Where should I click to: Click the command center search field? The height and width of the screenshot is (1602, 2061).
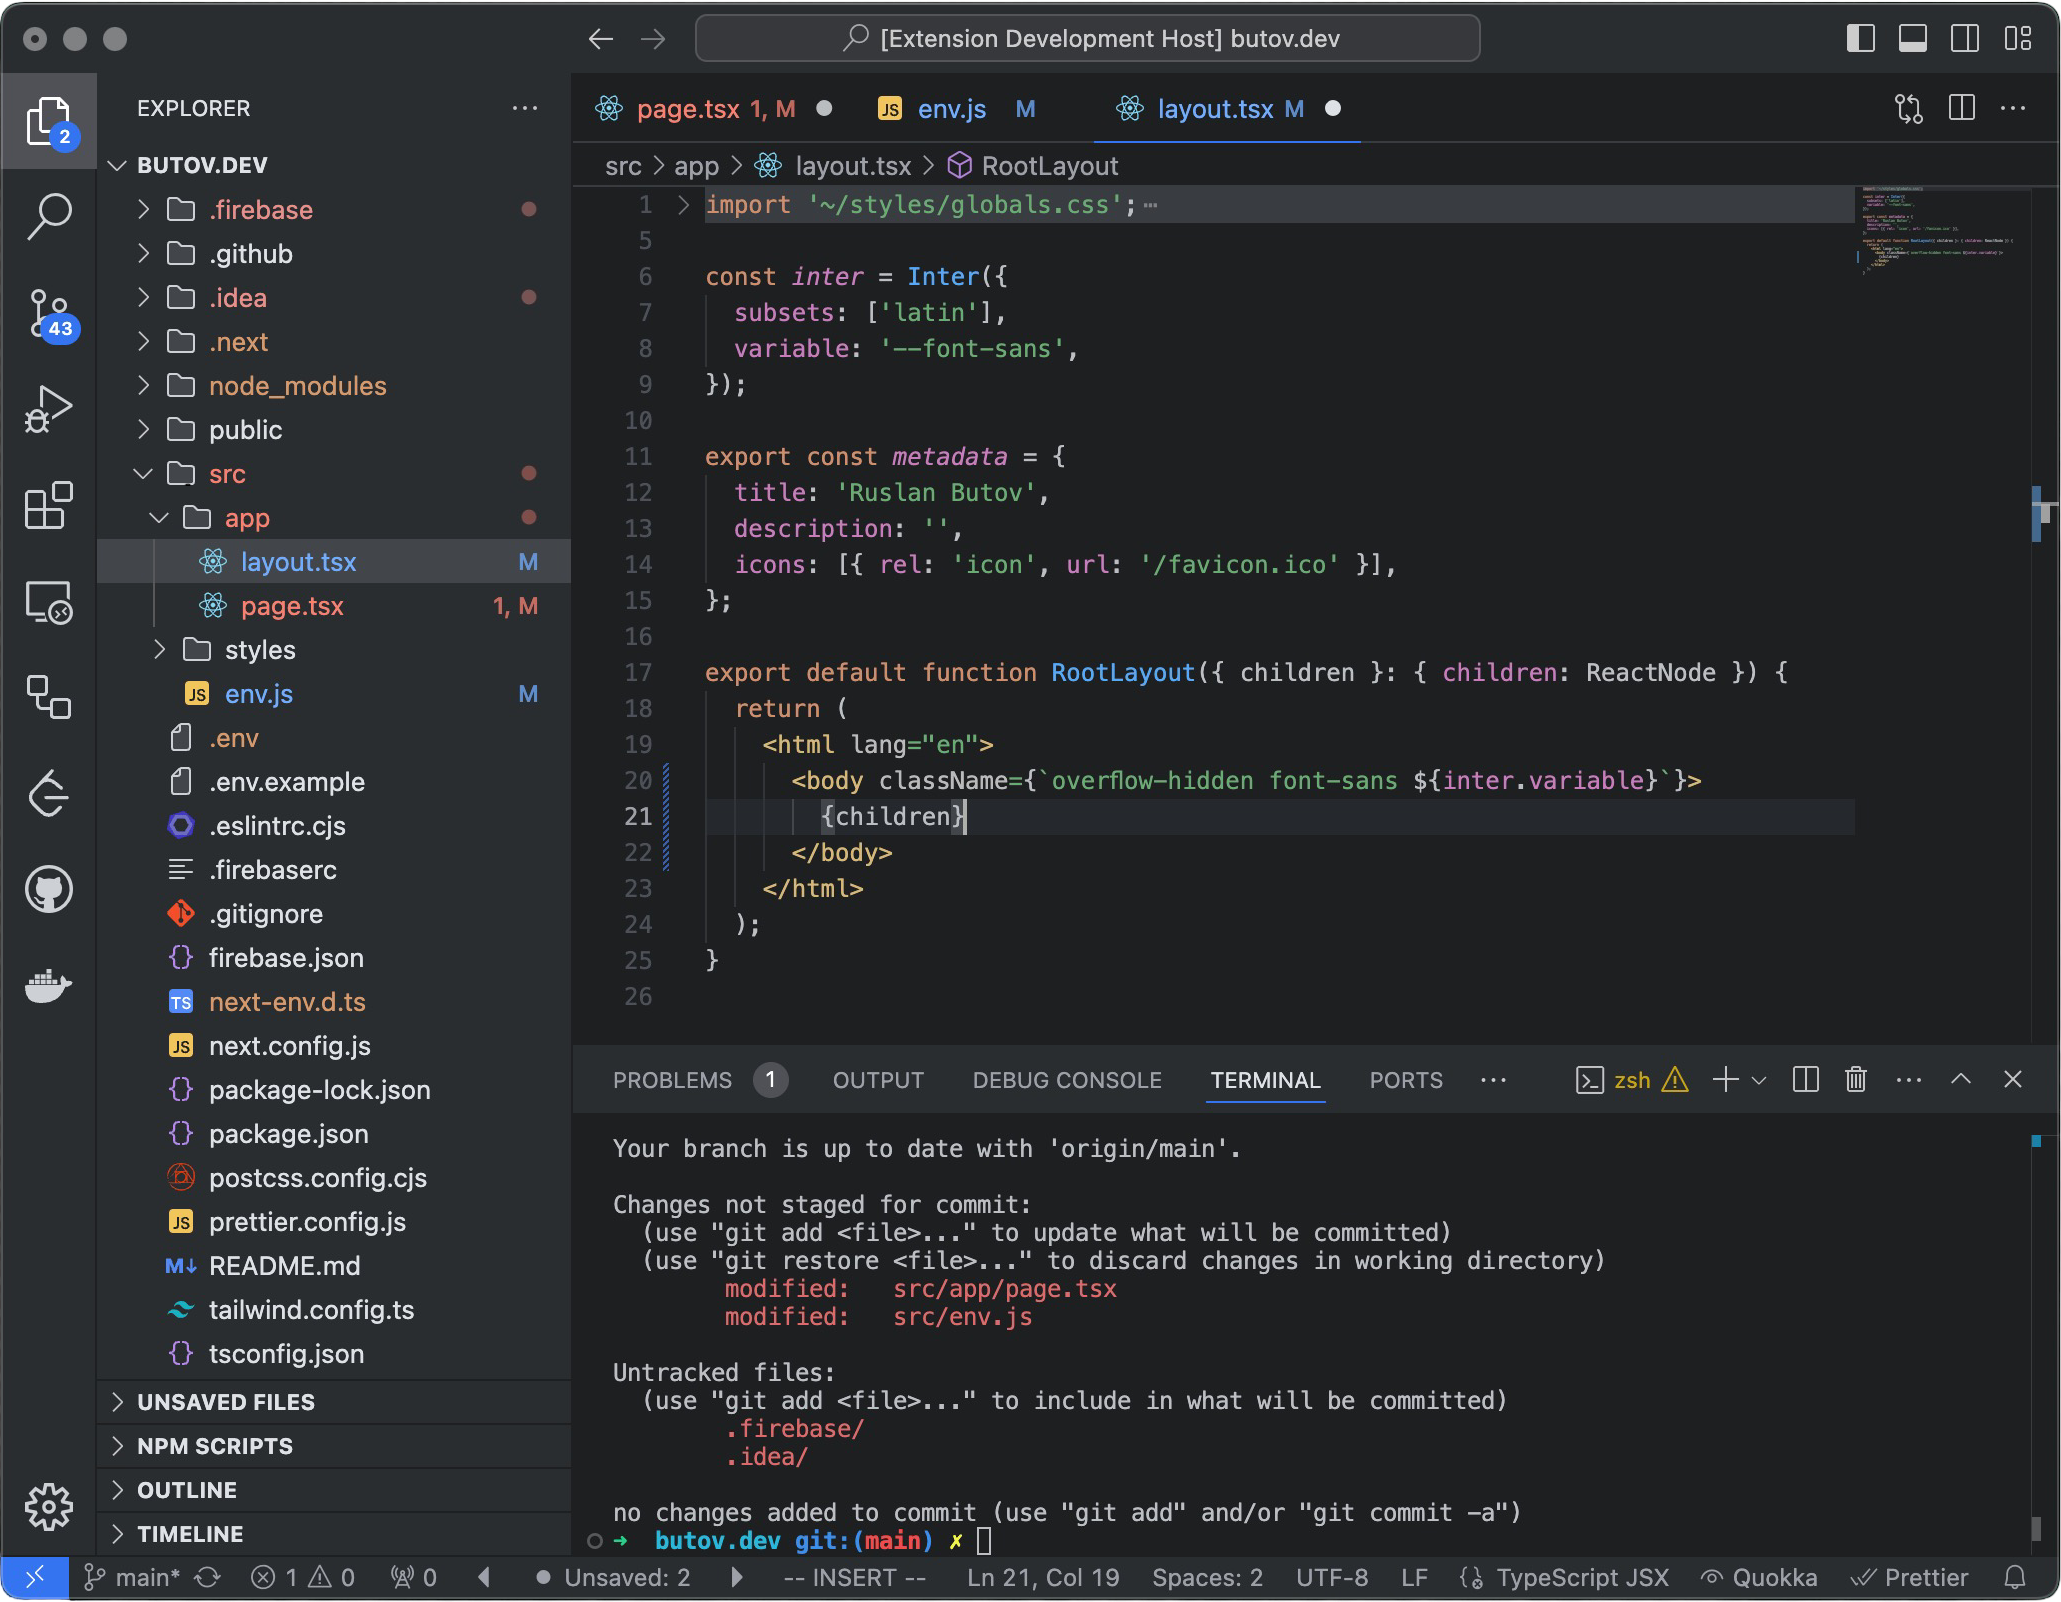pos(1088,39)
